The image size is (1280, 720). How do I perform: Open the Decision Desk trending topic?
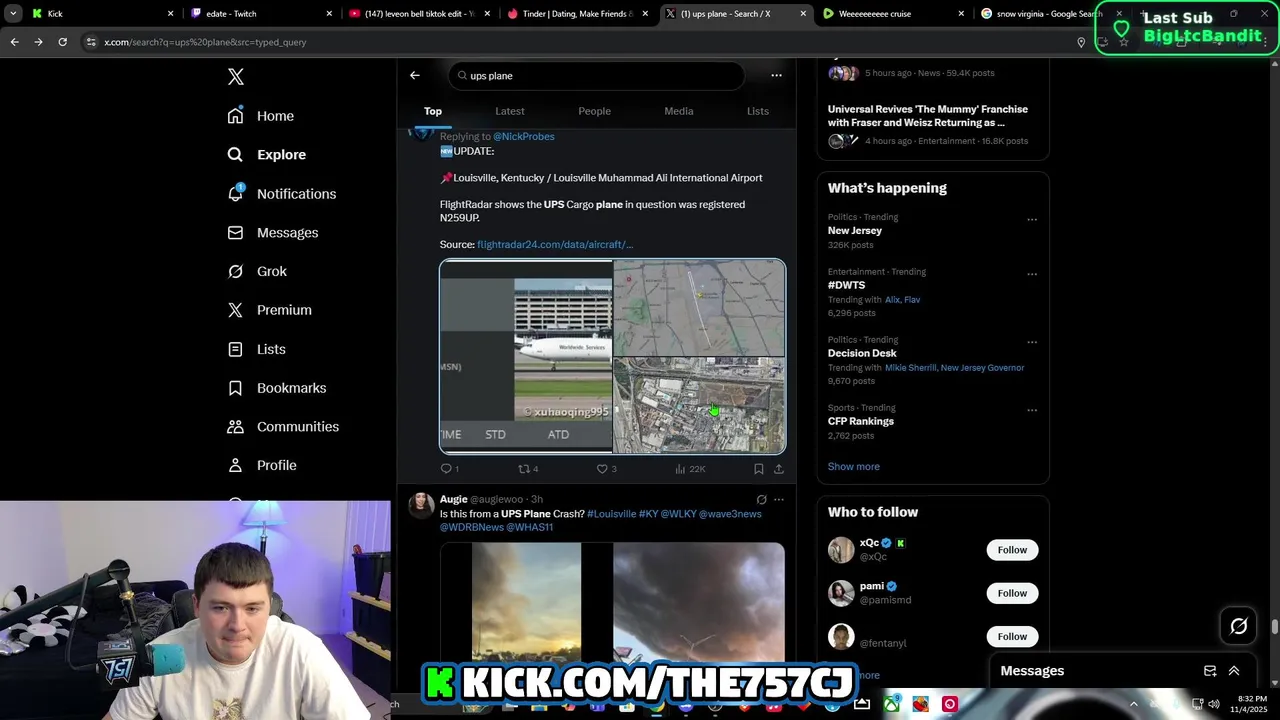[862, 353]
